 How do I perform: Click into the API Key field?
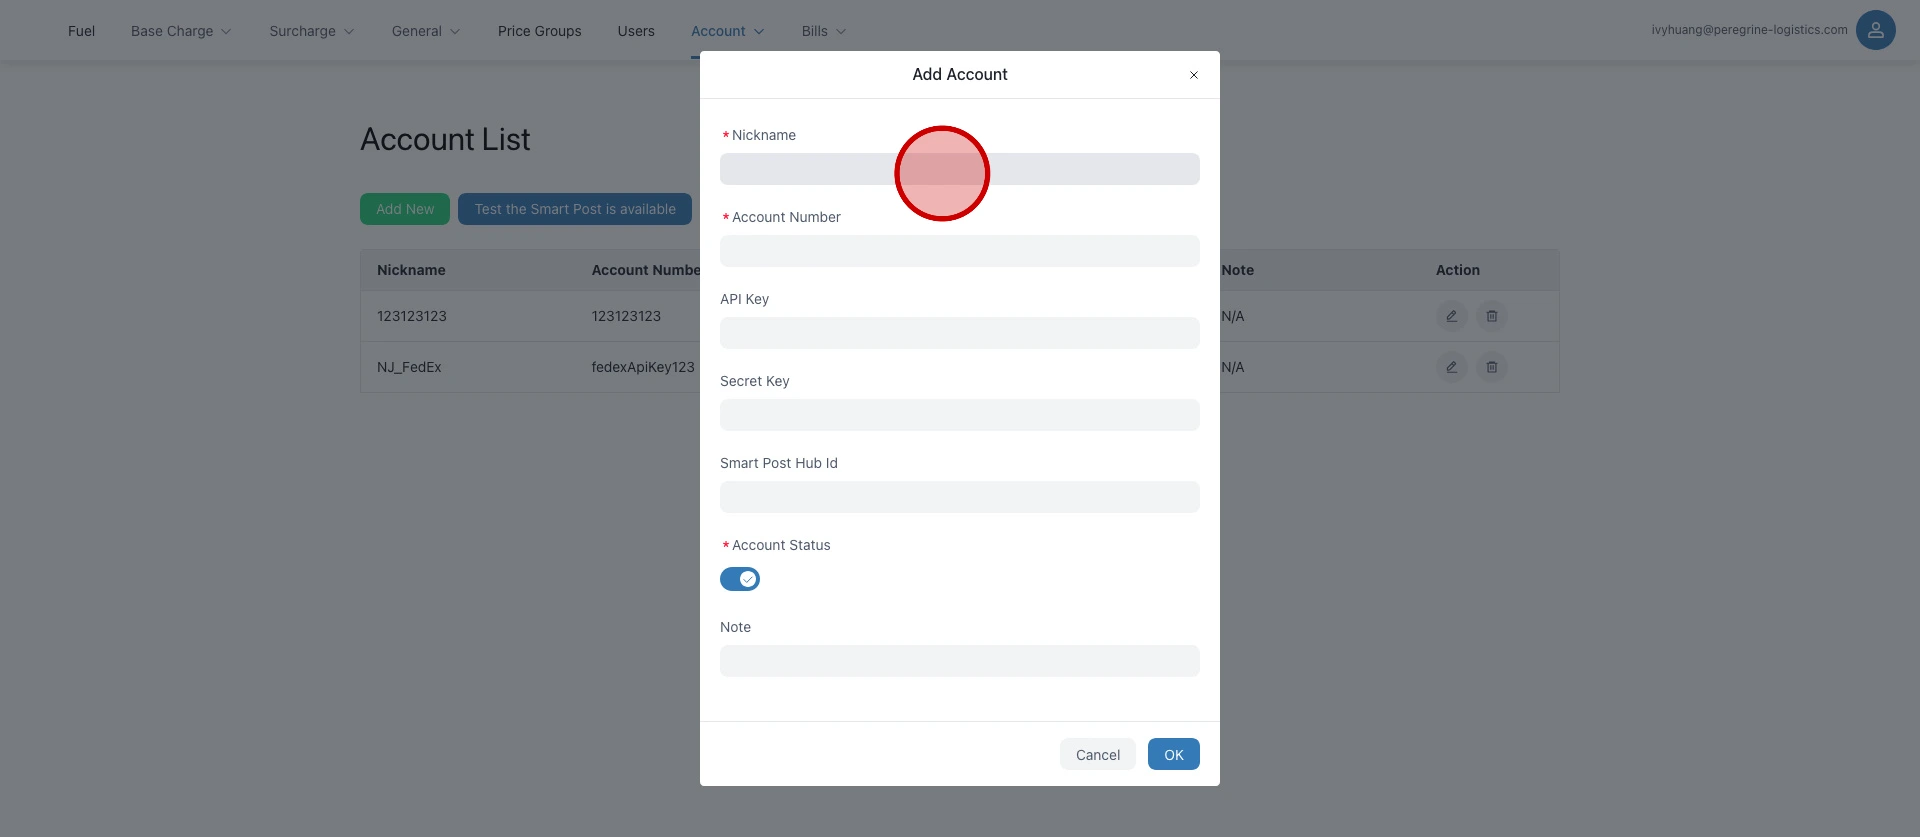[959, 333]
